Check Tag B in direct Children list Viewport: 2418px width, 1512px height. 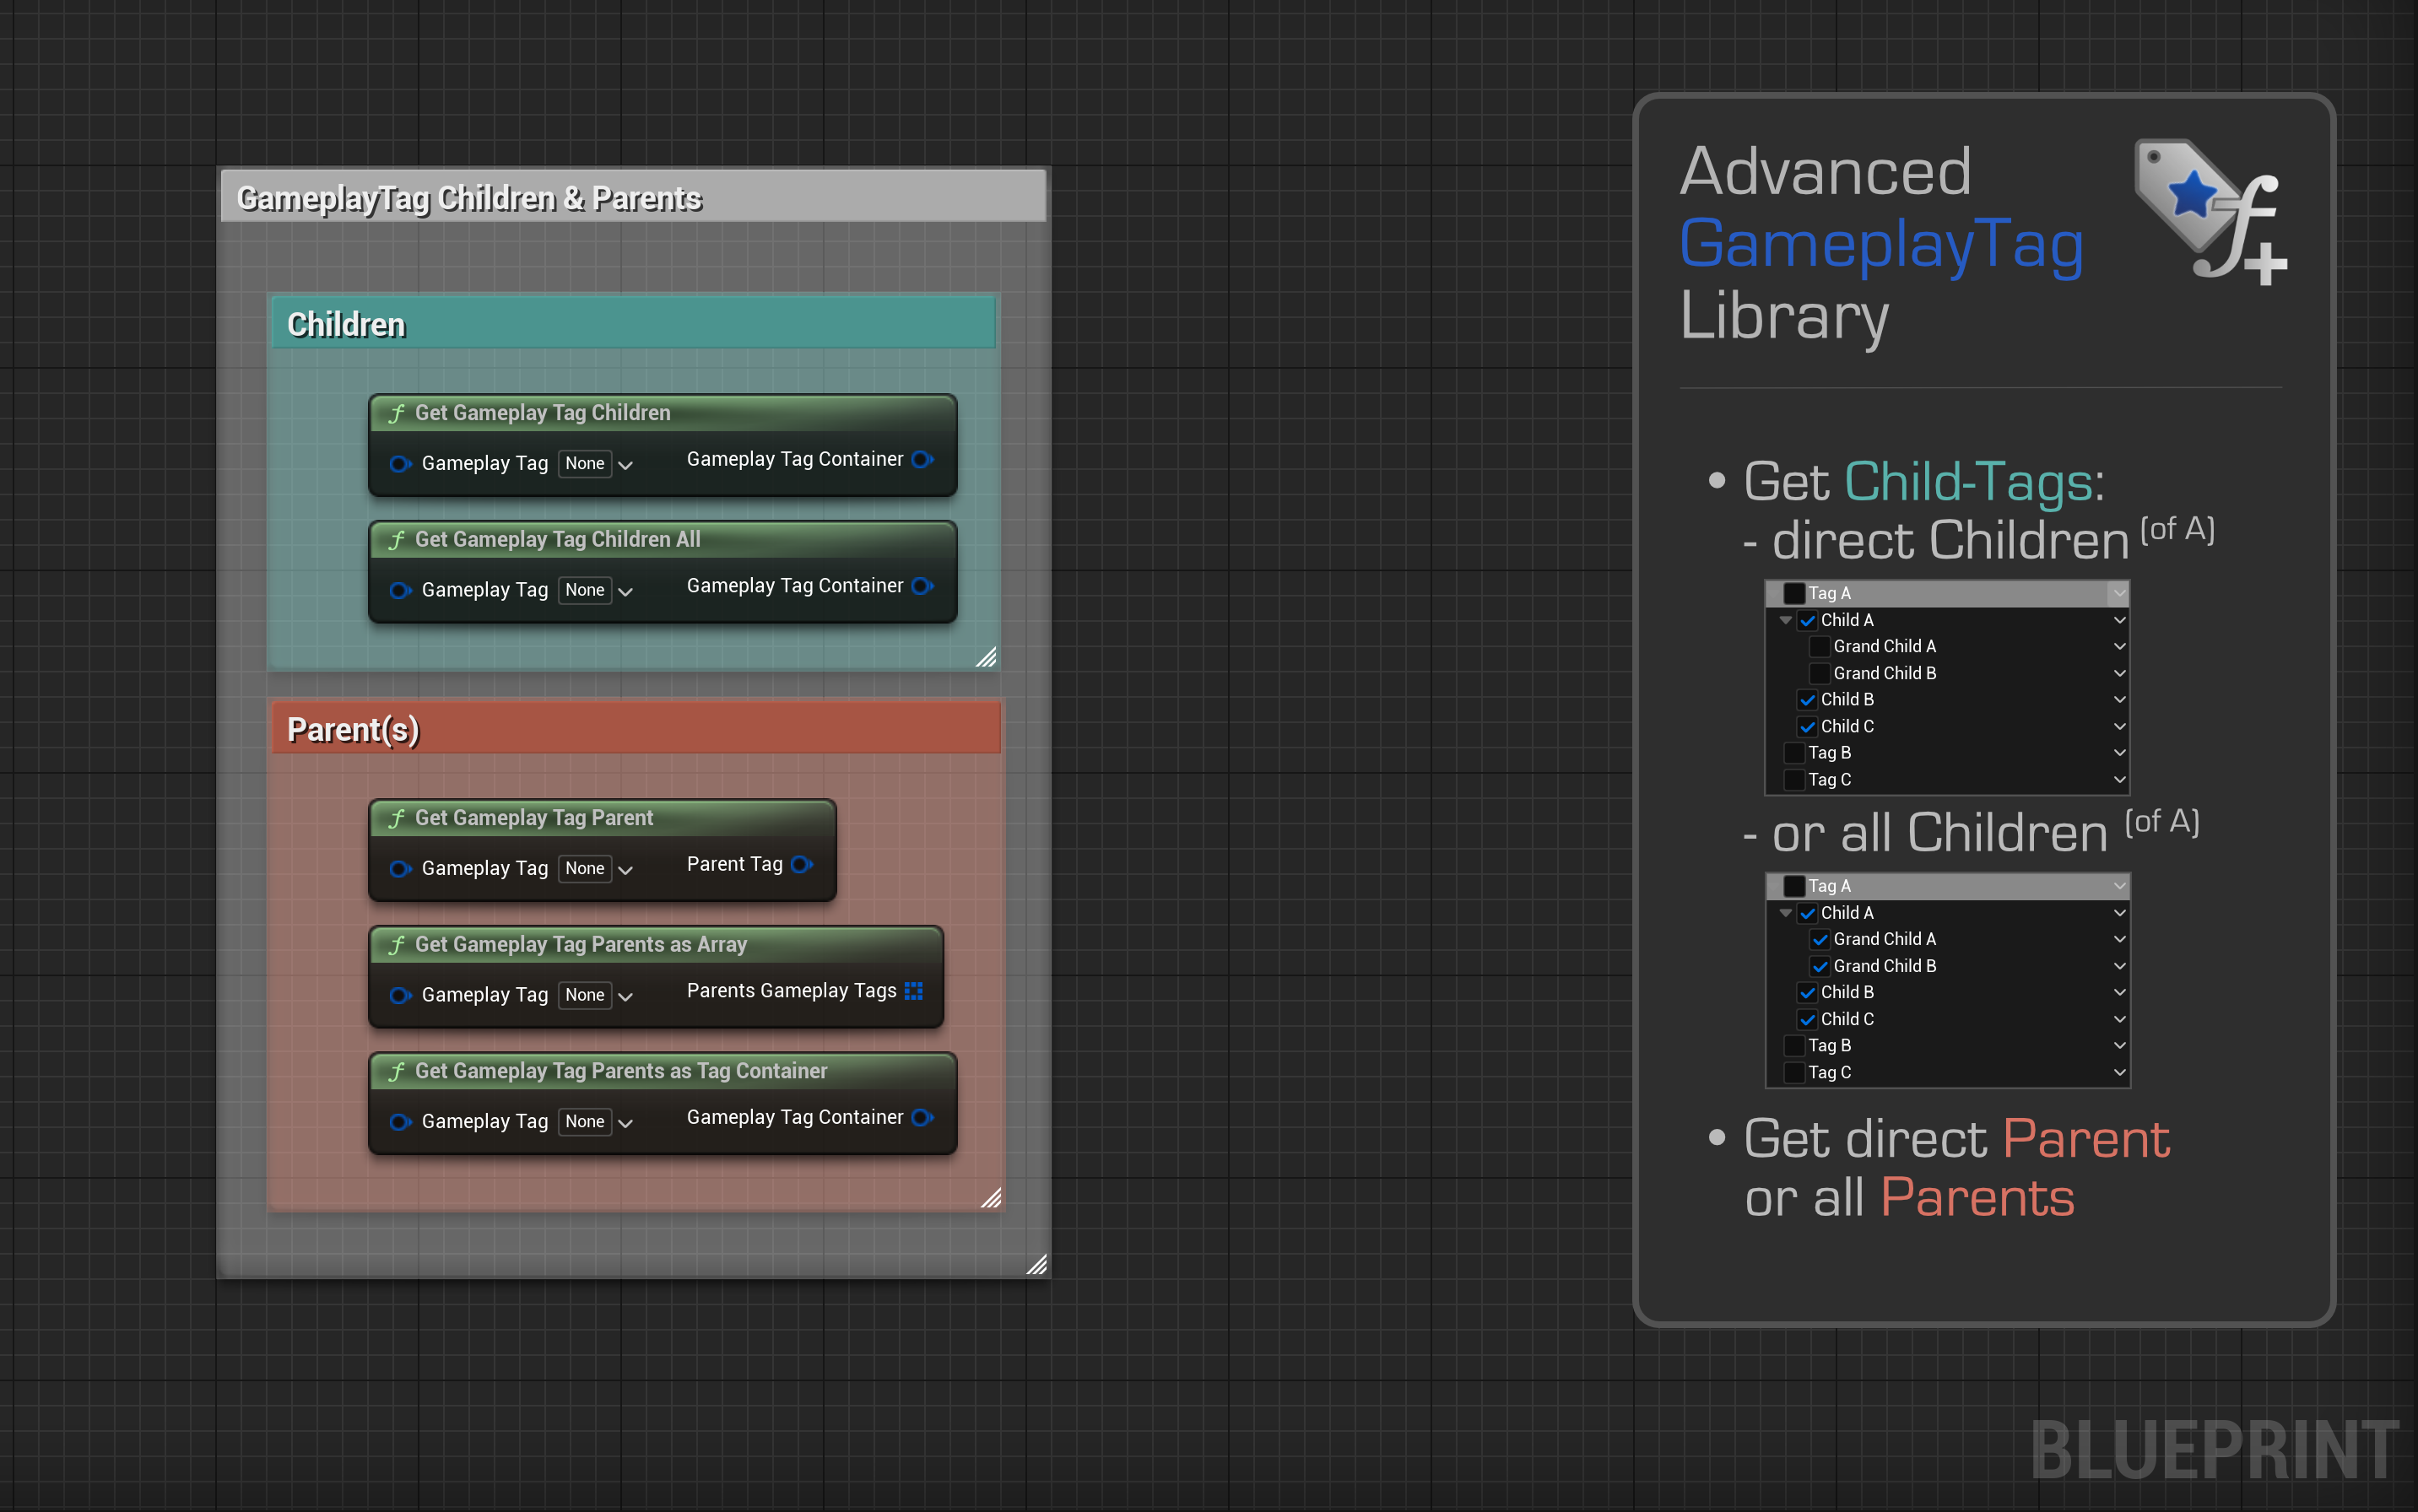tap(1794, 752)
